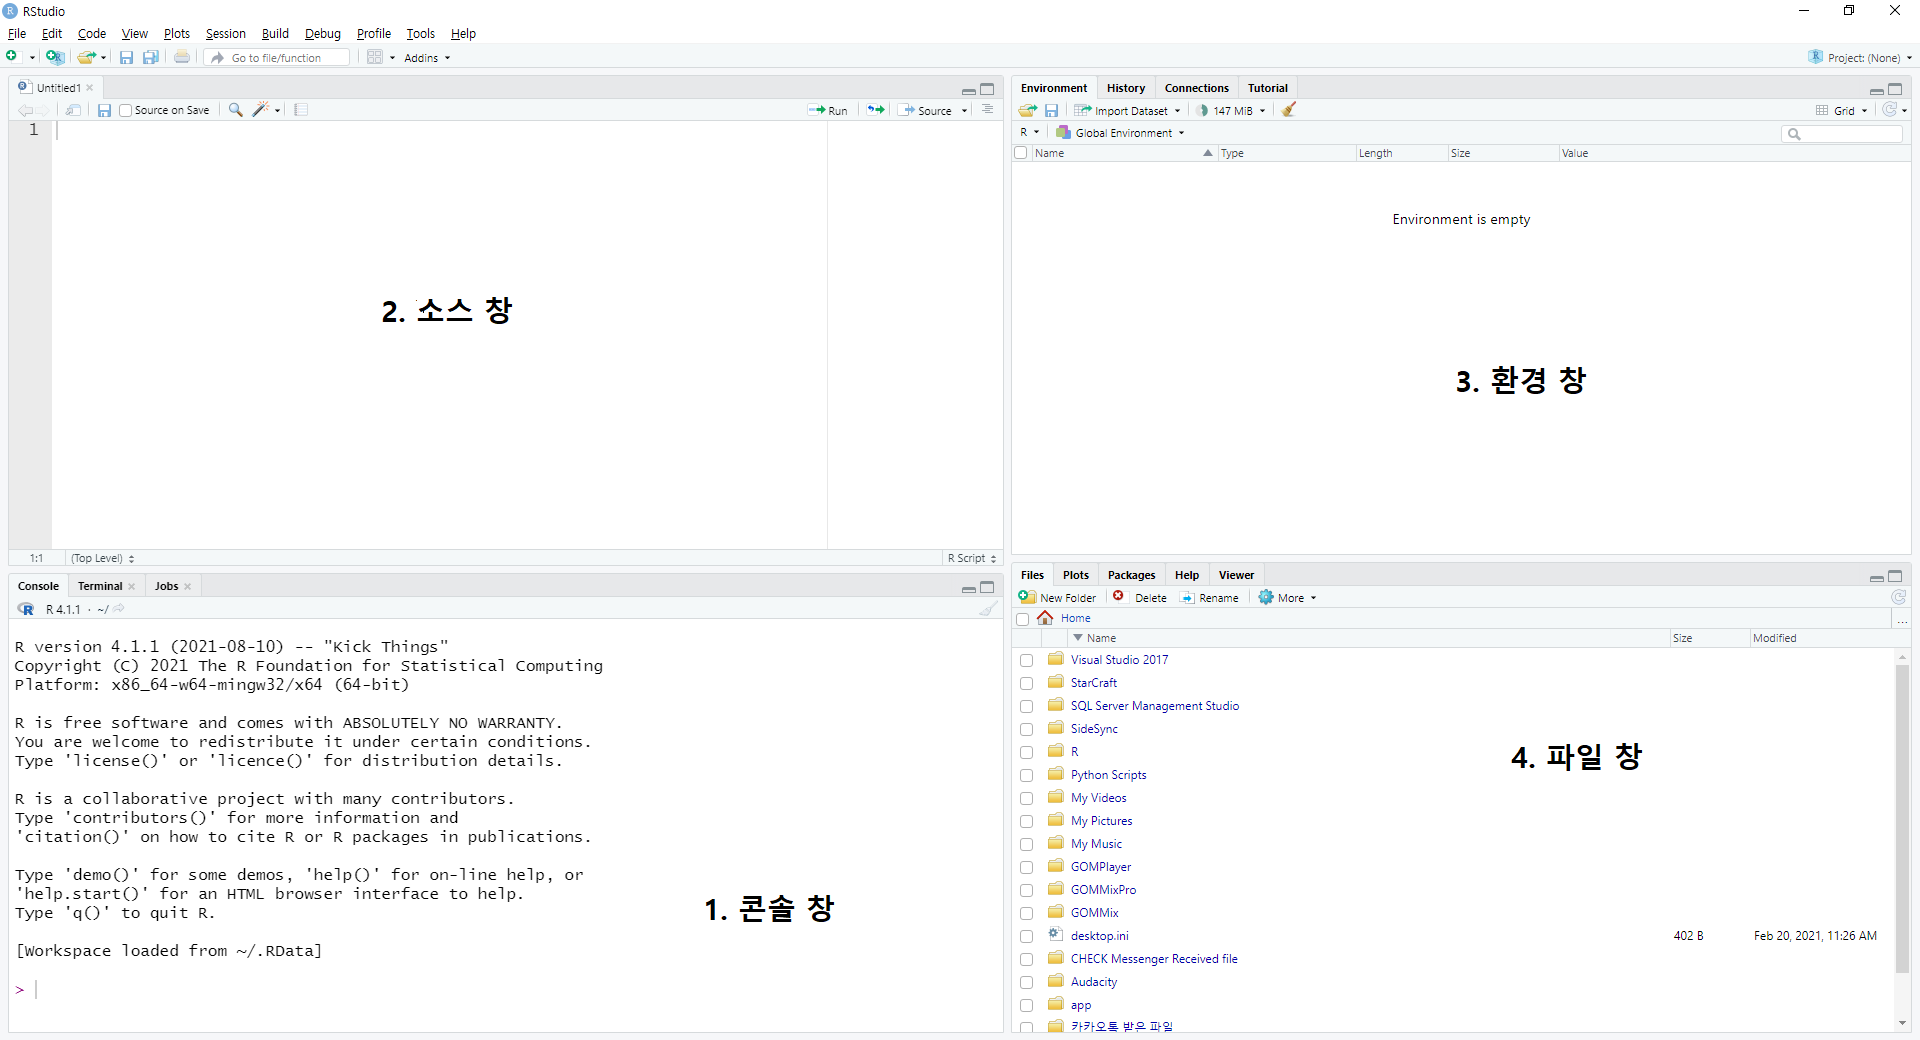
Task: Switch to the Packages tab
Action: pos(1131,575)
